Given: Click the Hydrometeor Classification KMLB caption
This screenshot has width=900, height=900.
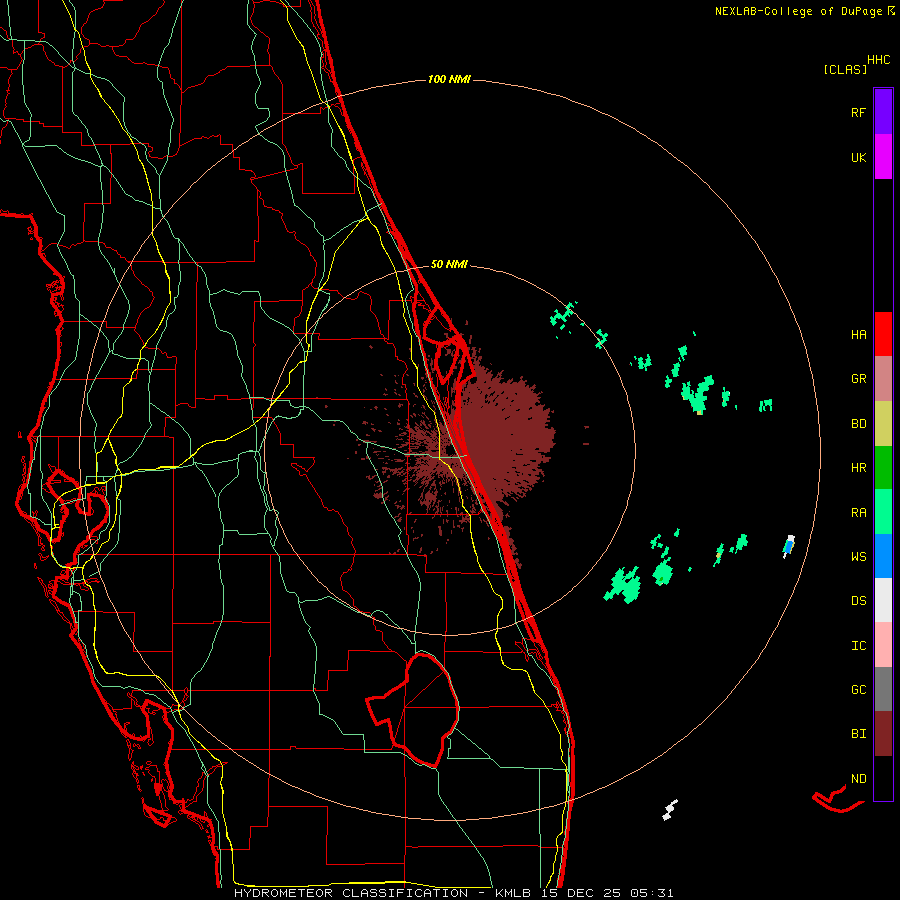Looking at the screenshot, I should pos(453,893).
